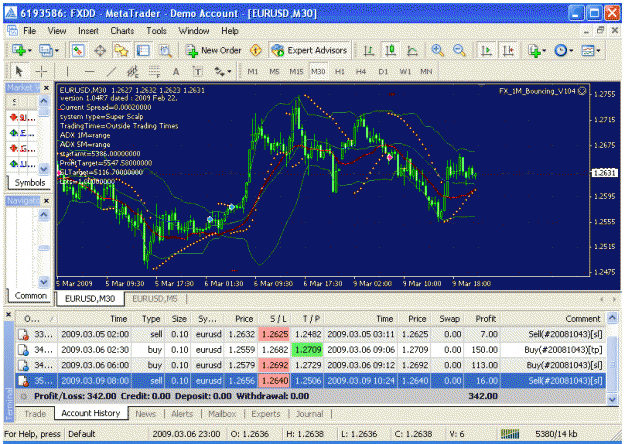Select the Trendline drawing tool

[x=111, y=72]
